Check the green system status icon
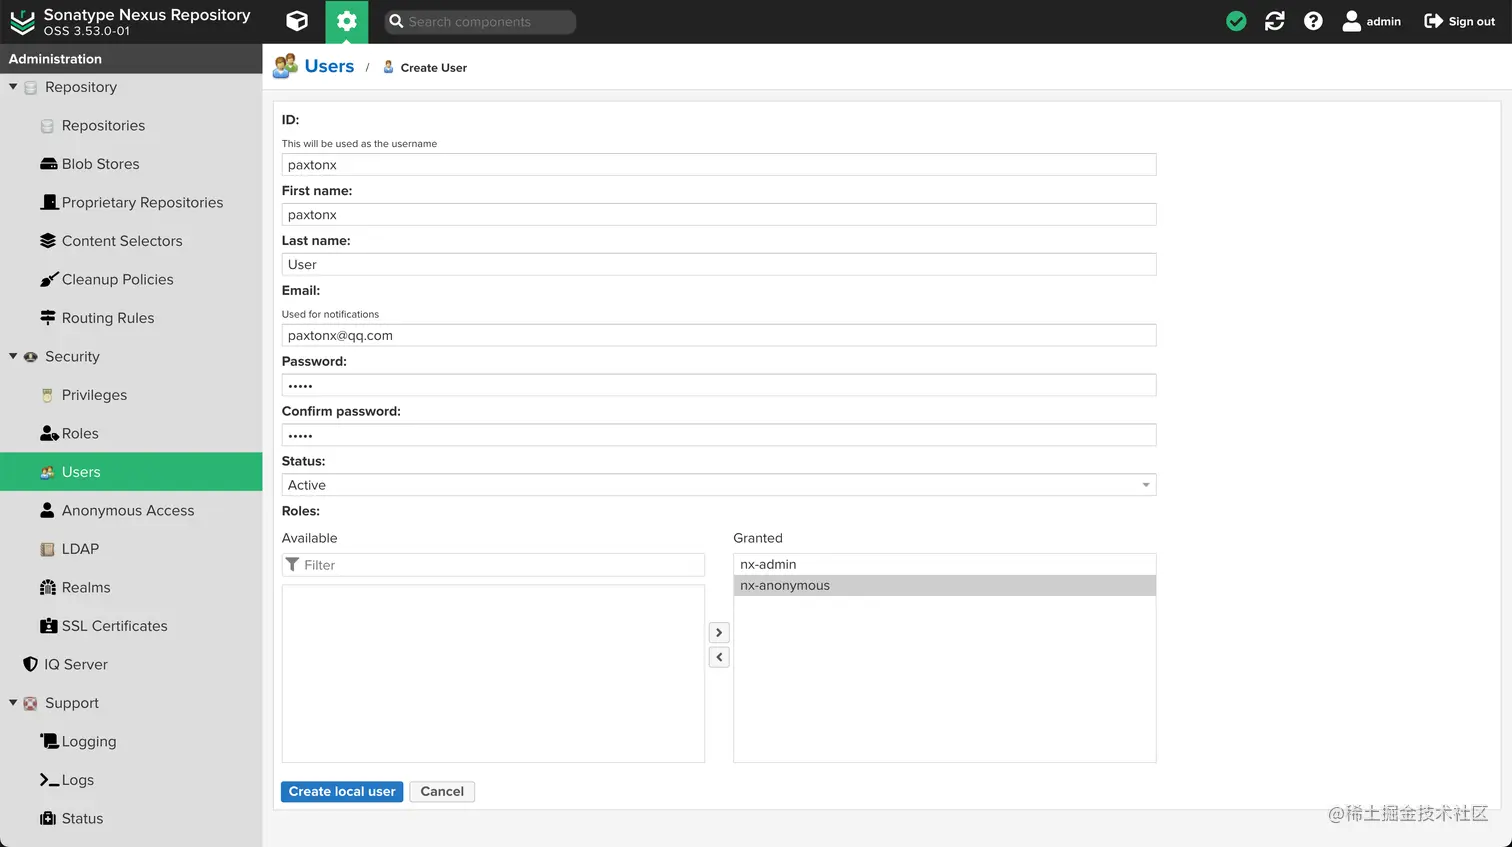 1236,21
